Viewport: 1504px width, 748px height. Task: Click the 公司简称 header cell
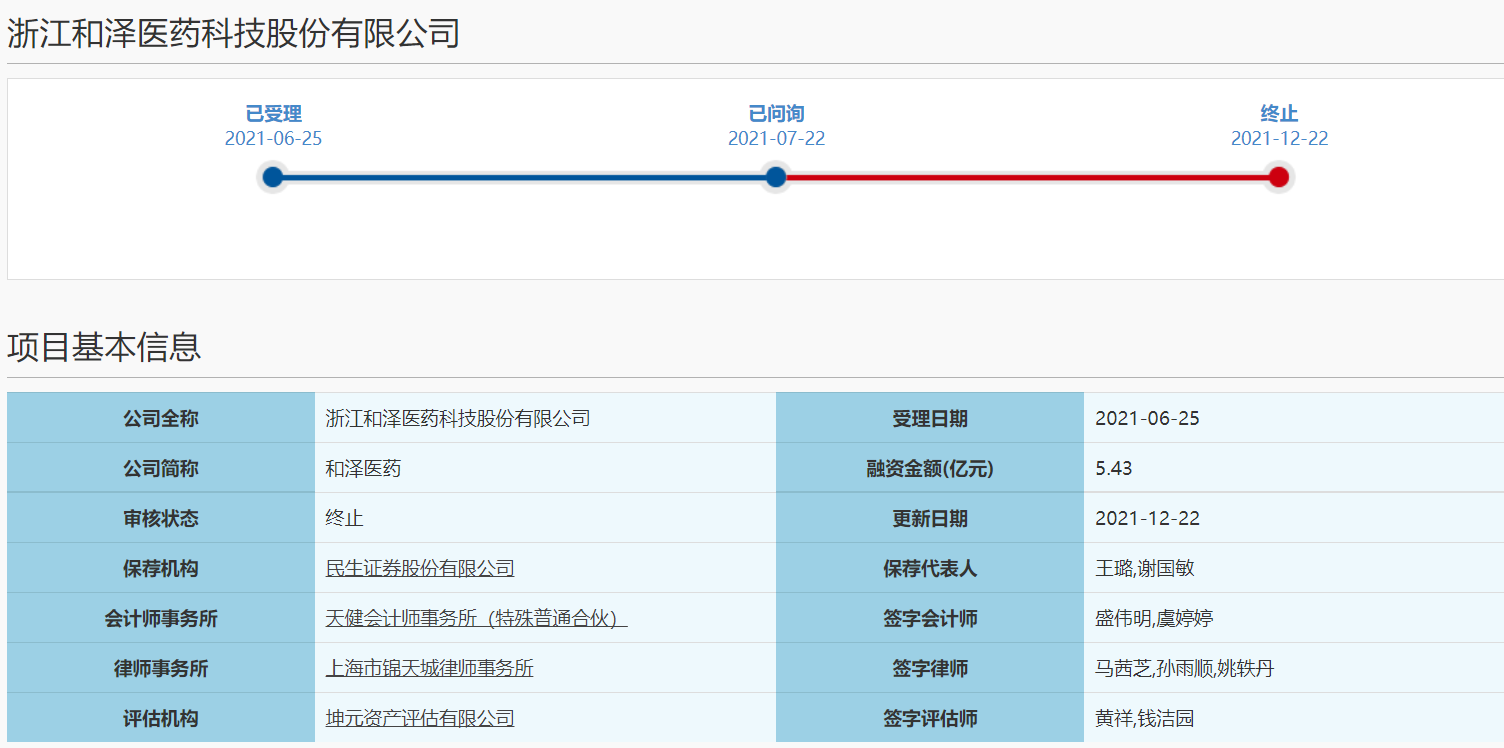(161, 468)
